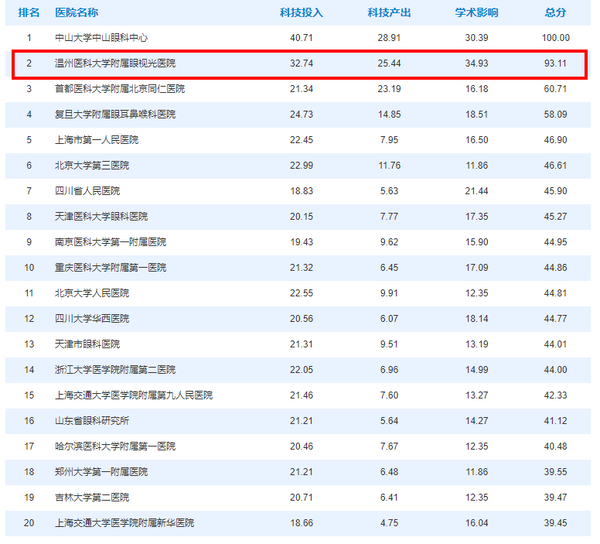Click total score 45.27
This screenshot has height=544, width=600.
(556, 217)
